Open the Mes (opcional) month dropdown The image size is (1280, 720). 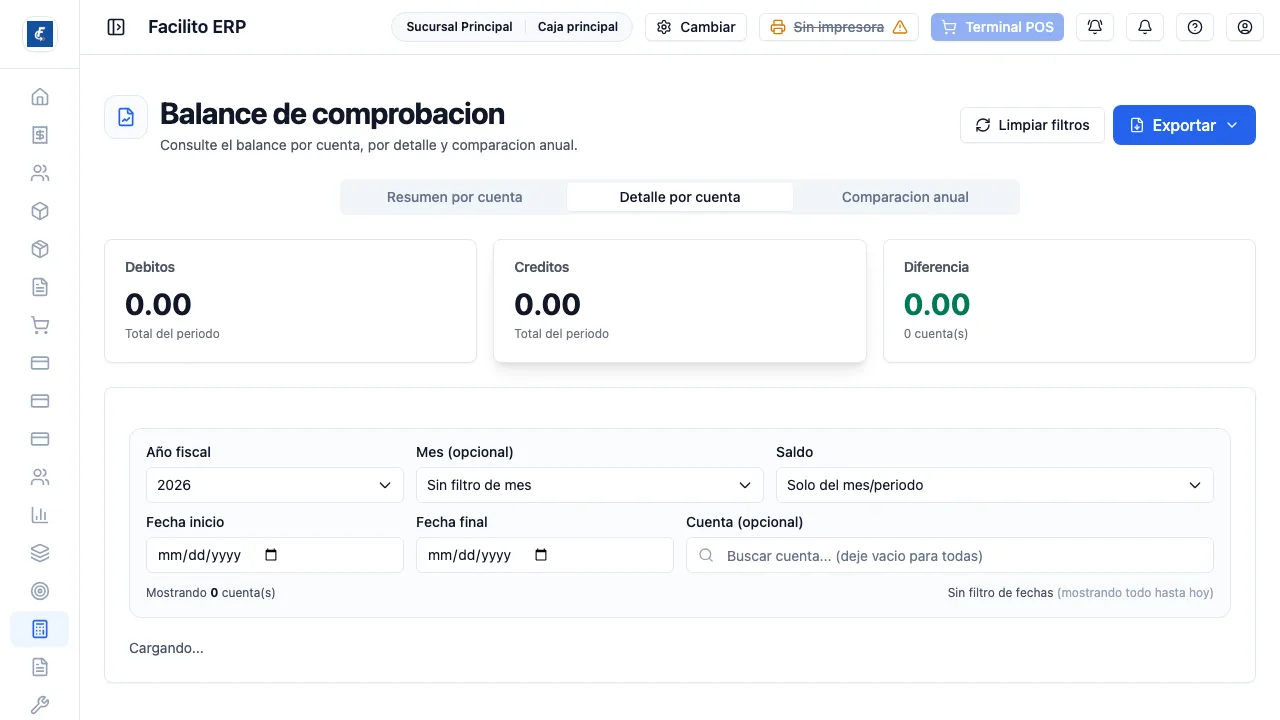(590, 485)
